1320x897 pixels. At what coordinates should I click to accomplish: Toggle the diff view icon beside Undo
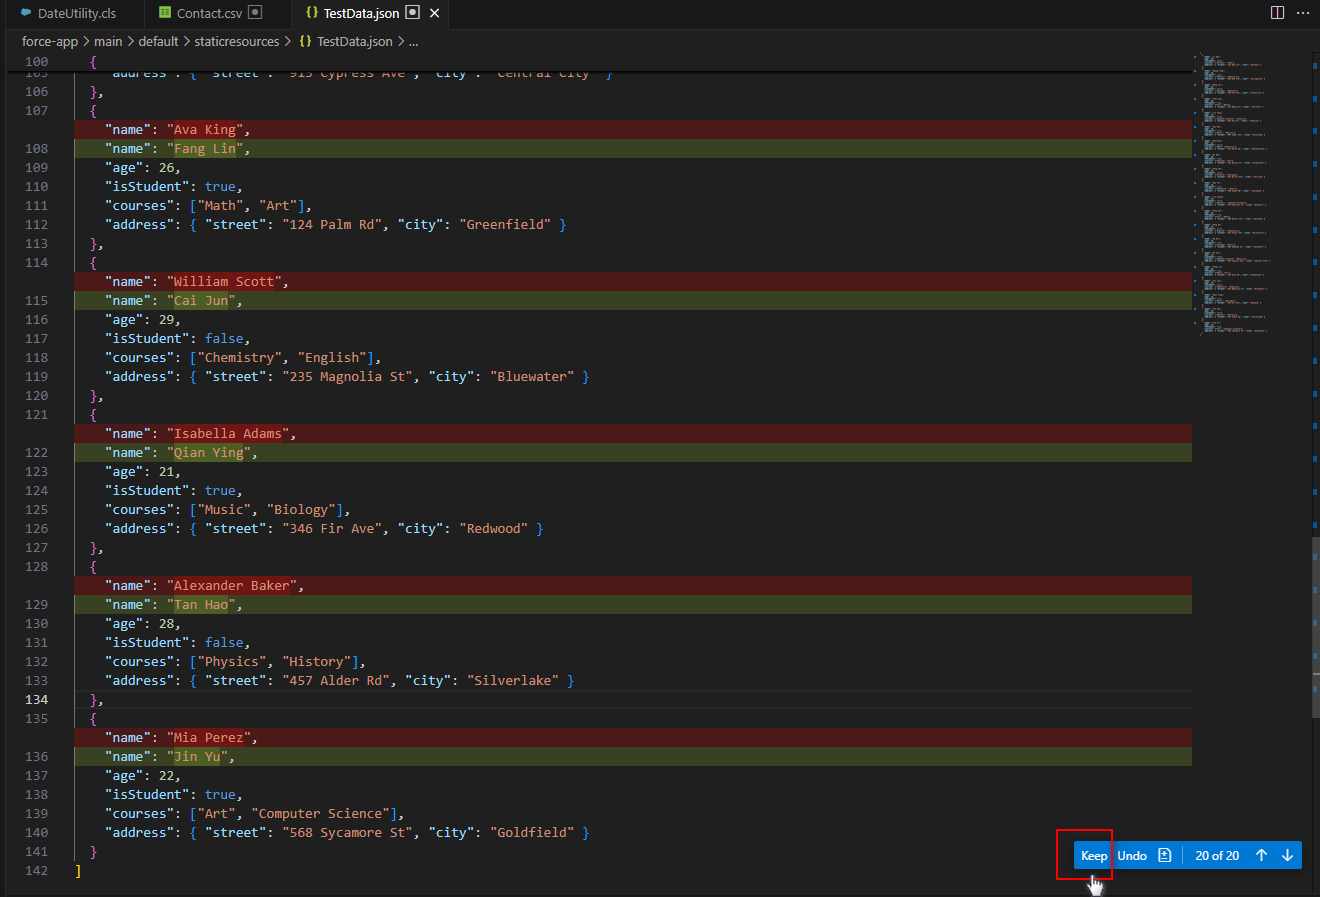pos(1164,855)
